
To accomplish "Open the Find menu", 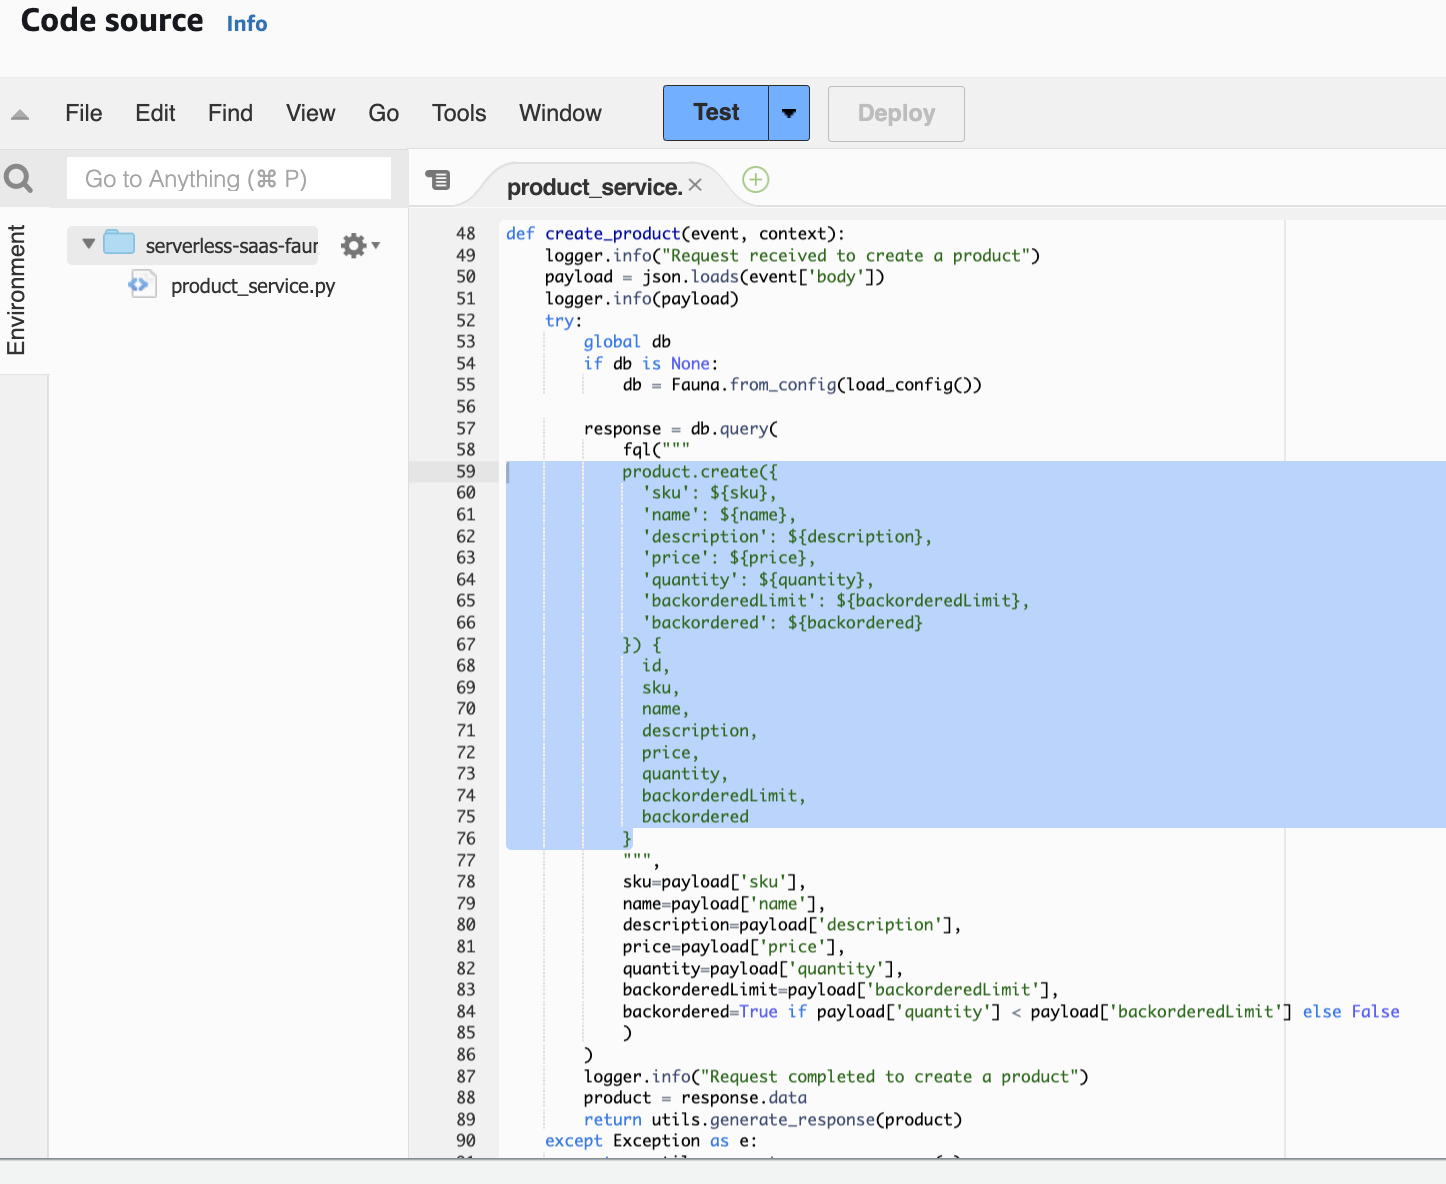I will 230,113.
